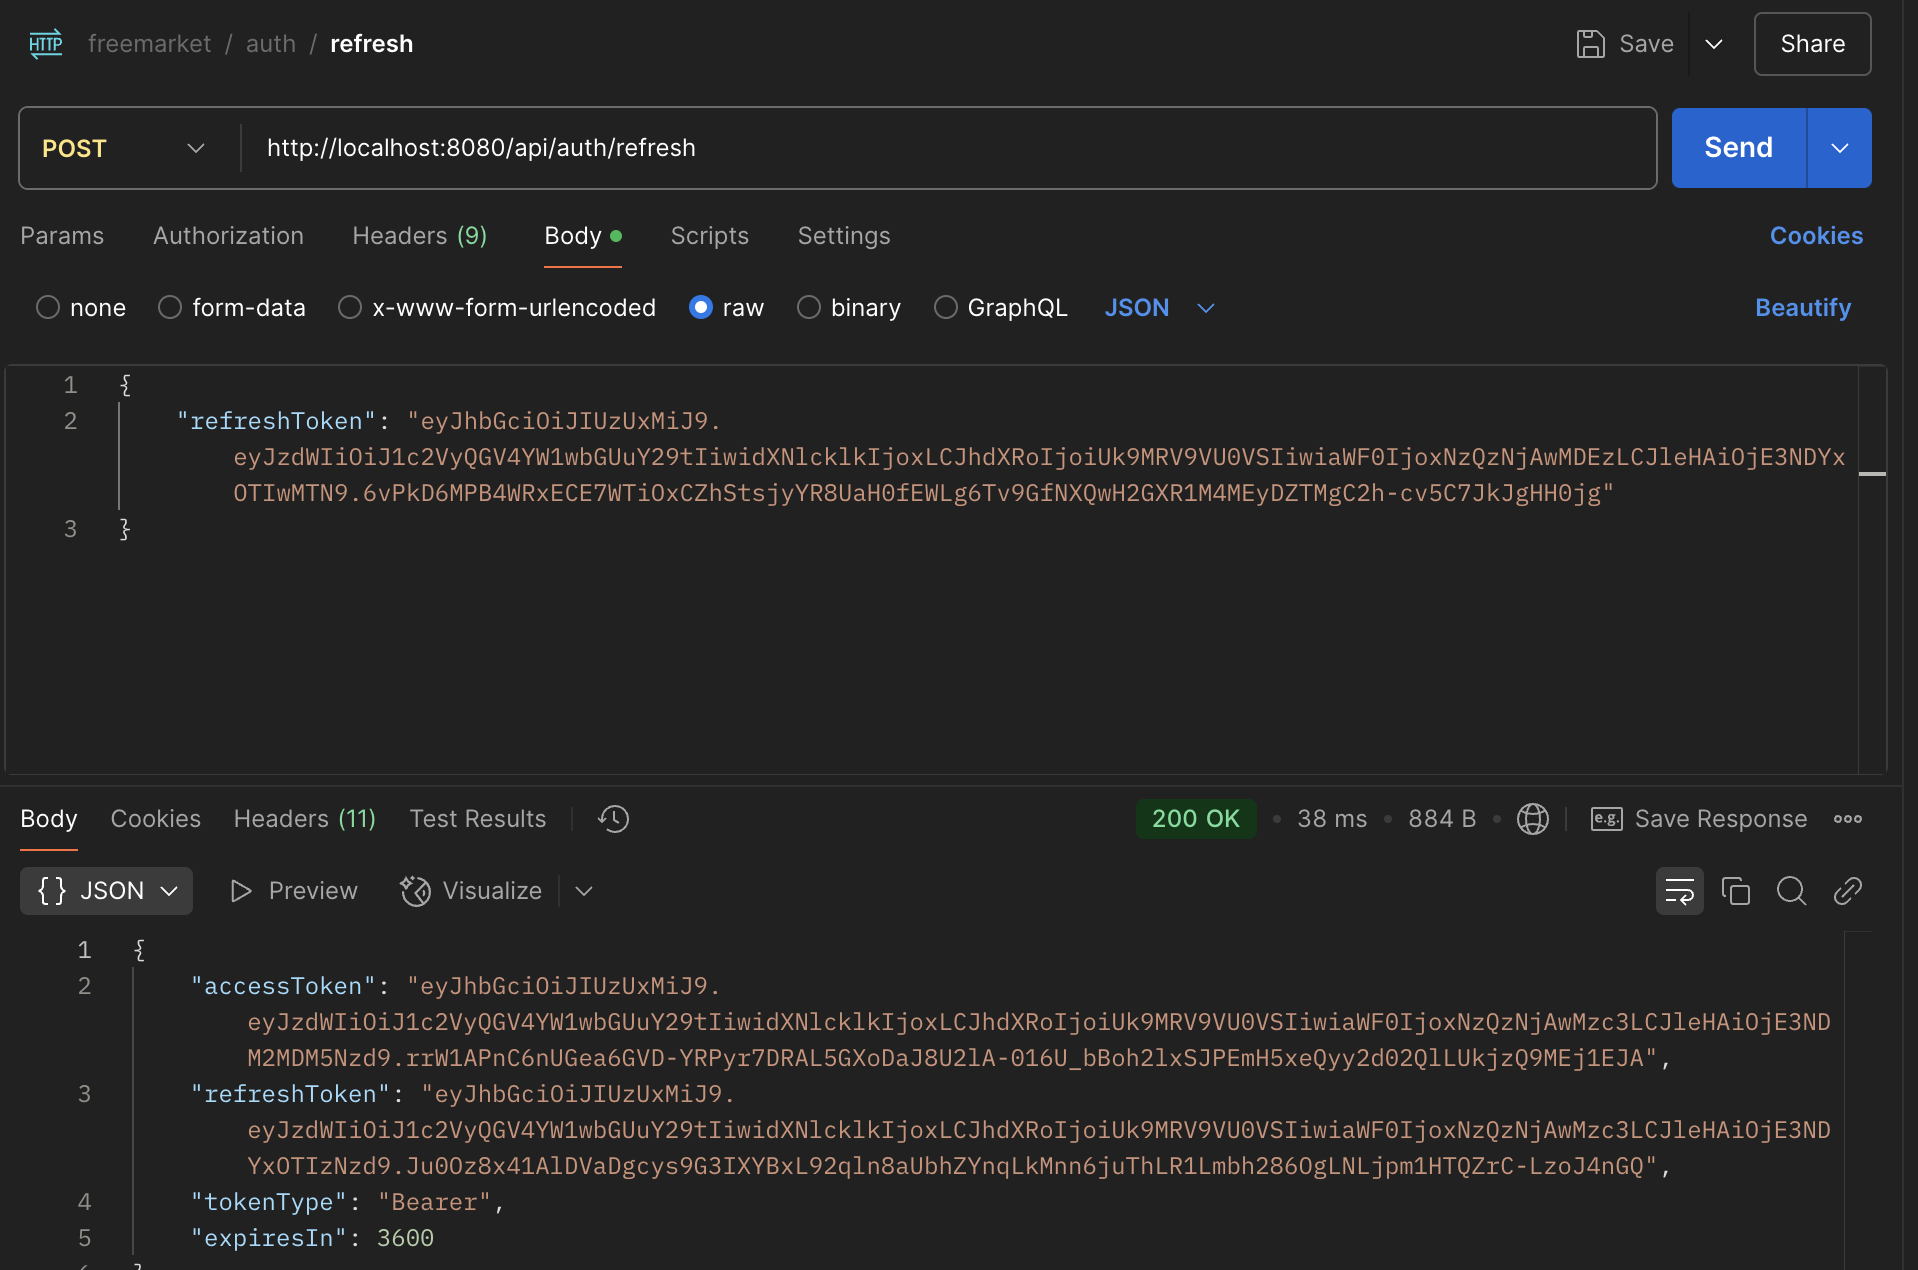Open the Params tab
The image size is (1918, 1270).
[62, 236]
